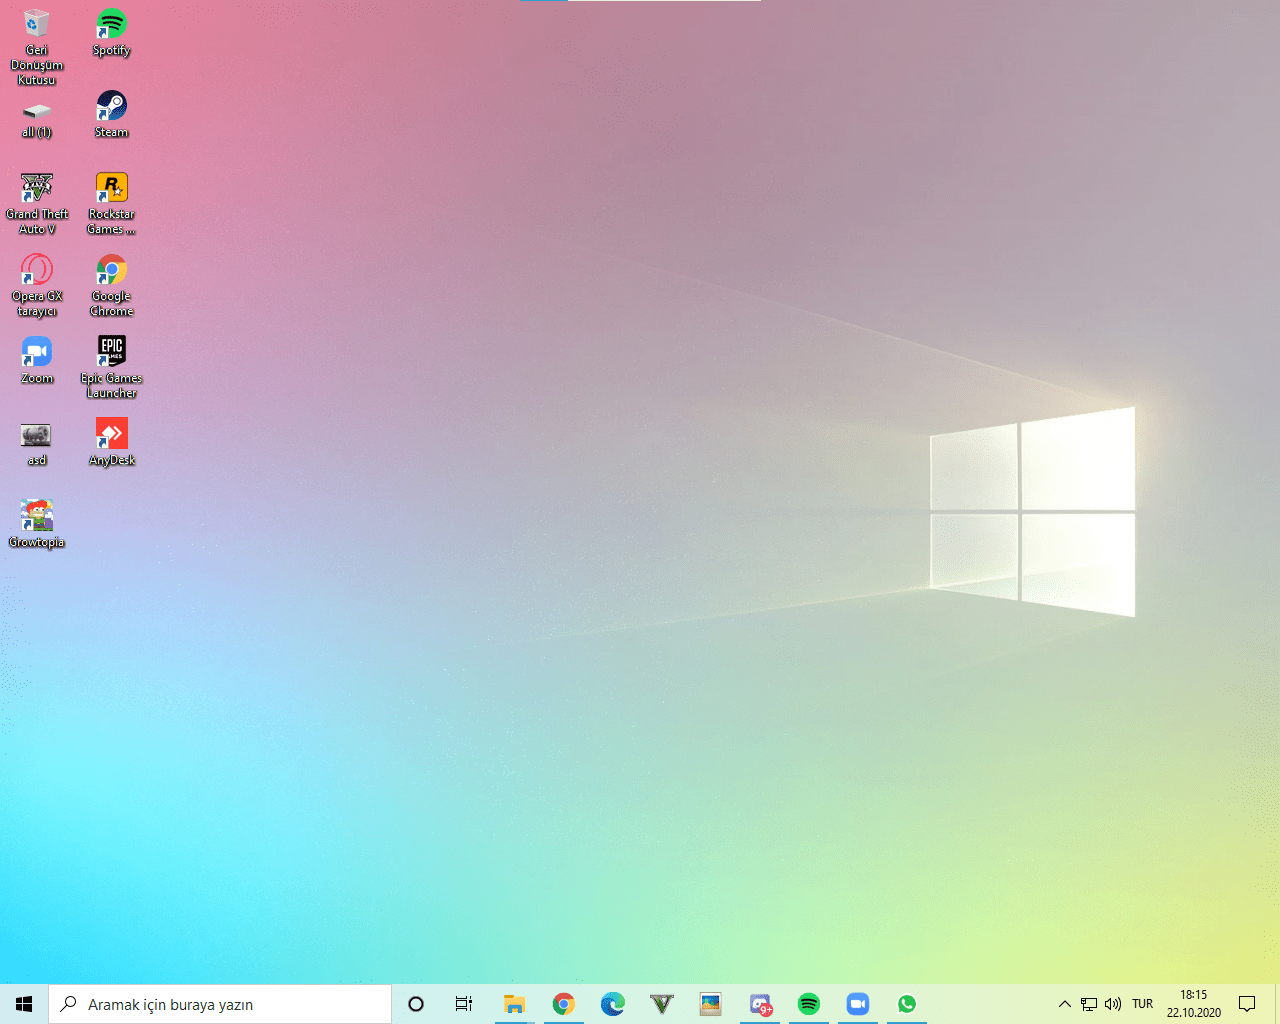Select the Grand Theft Auto V desktop icon
Screen dimensions: 1280x1024
point(37,203)
